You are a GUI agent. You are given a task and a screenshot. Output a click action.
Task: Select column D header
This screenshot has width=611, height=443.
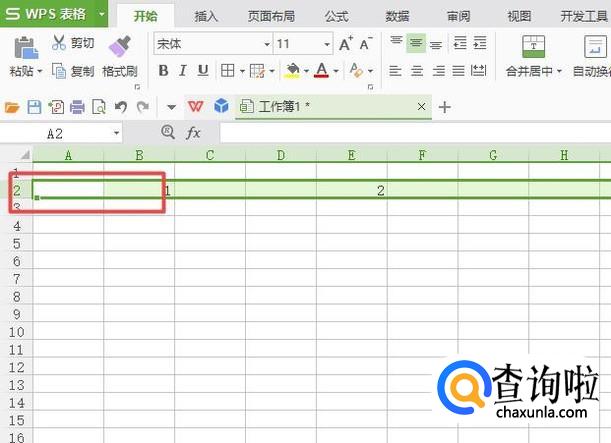click(281, 155)
